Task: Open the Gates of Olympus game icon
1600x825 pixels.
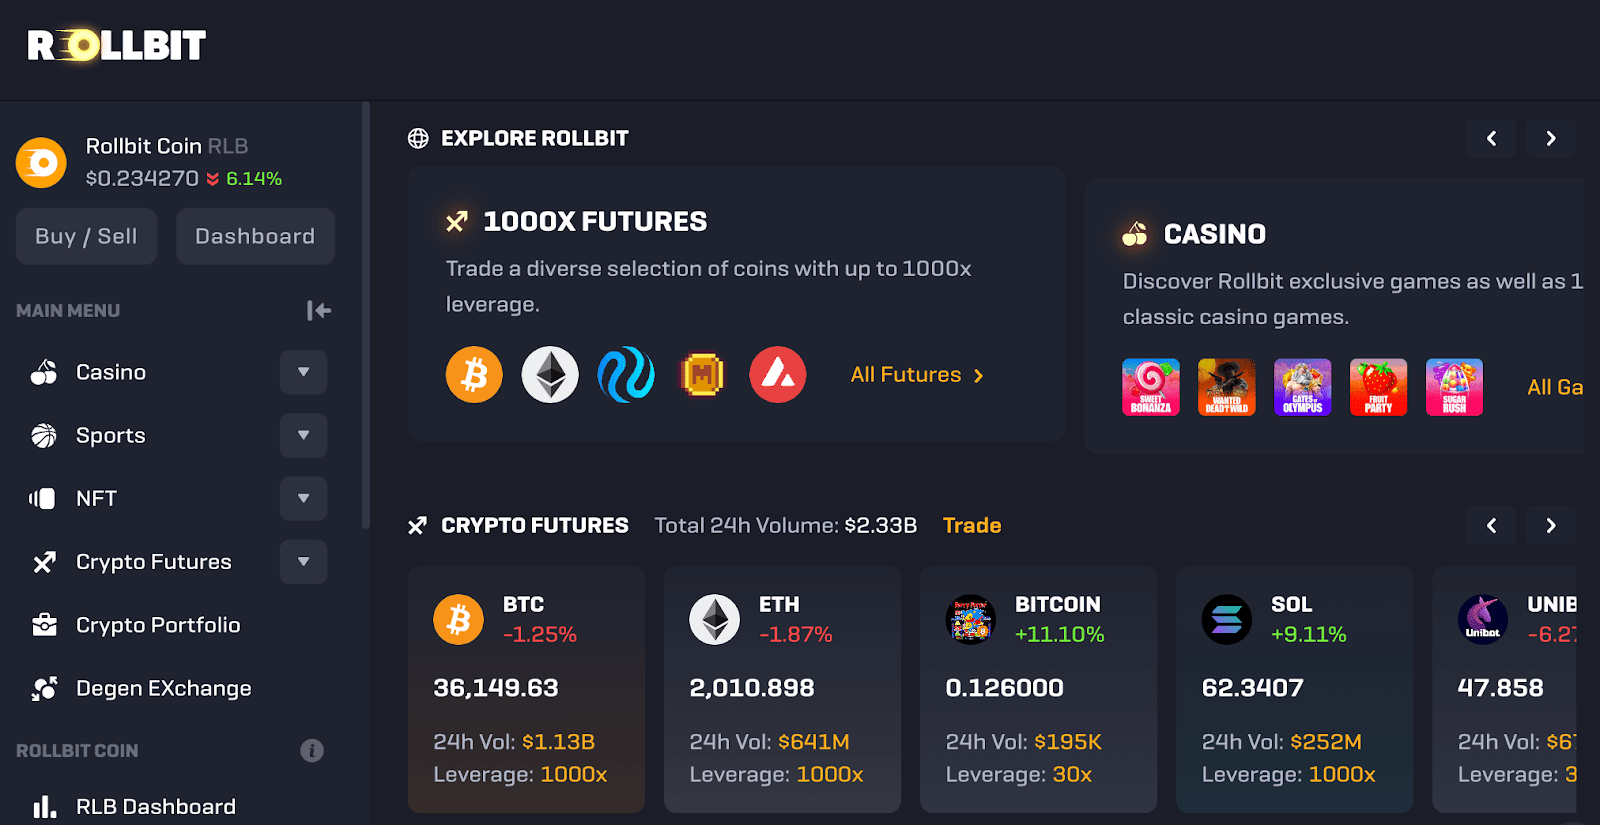Action: [1303, 387]
